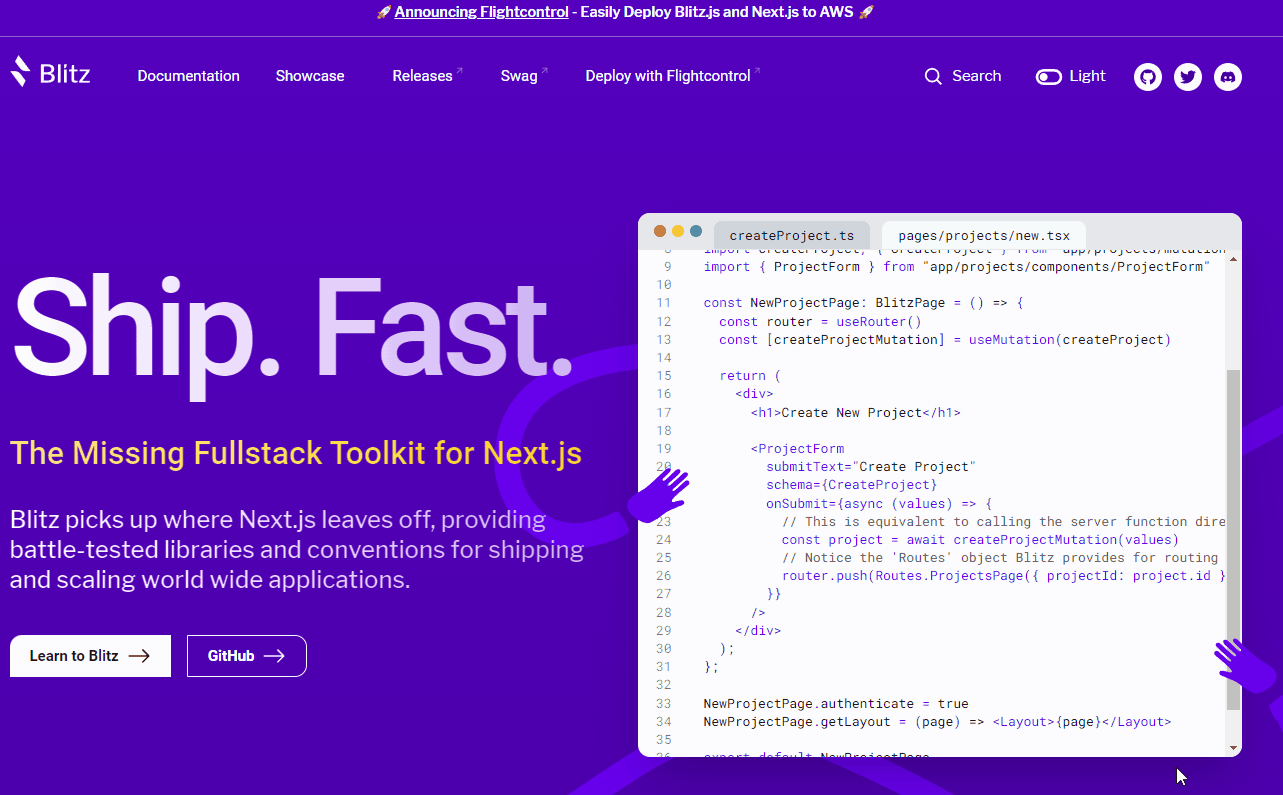
Task: Open the Documentation menu item
Action: point(189,76)
